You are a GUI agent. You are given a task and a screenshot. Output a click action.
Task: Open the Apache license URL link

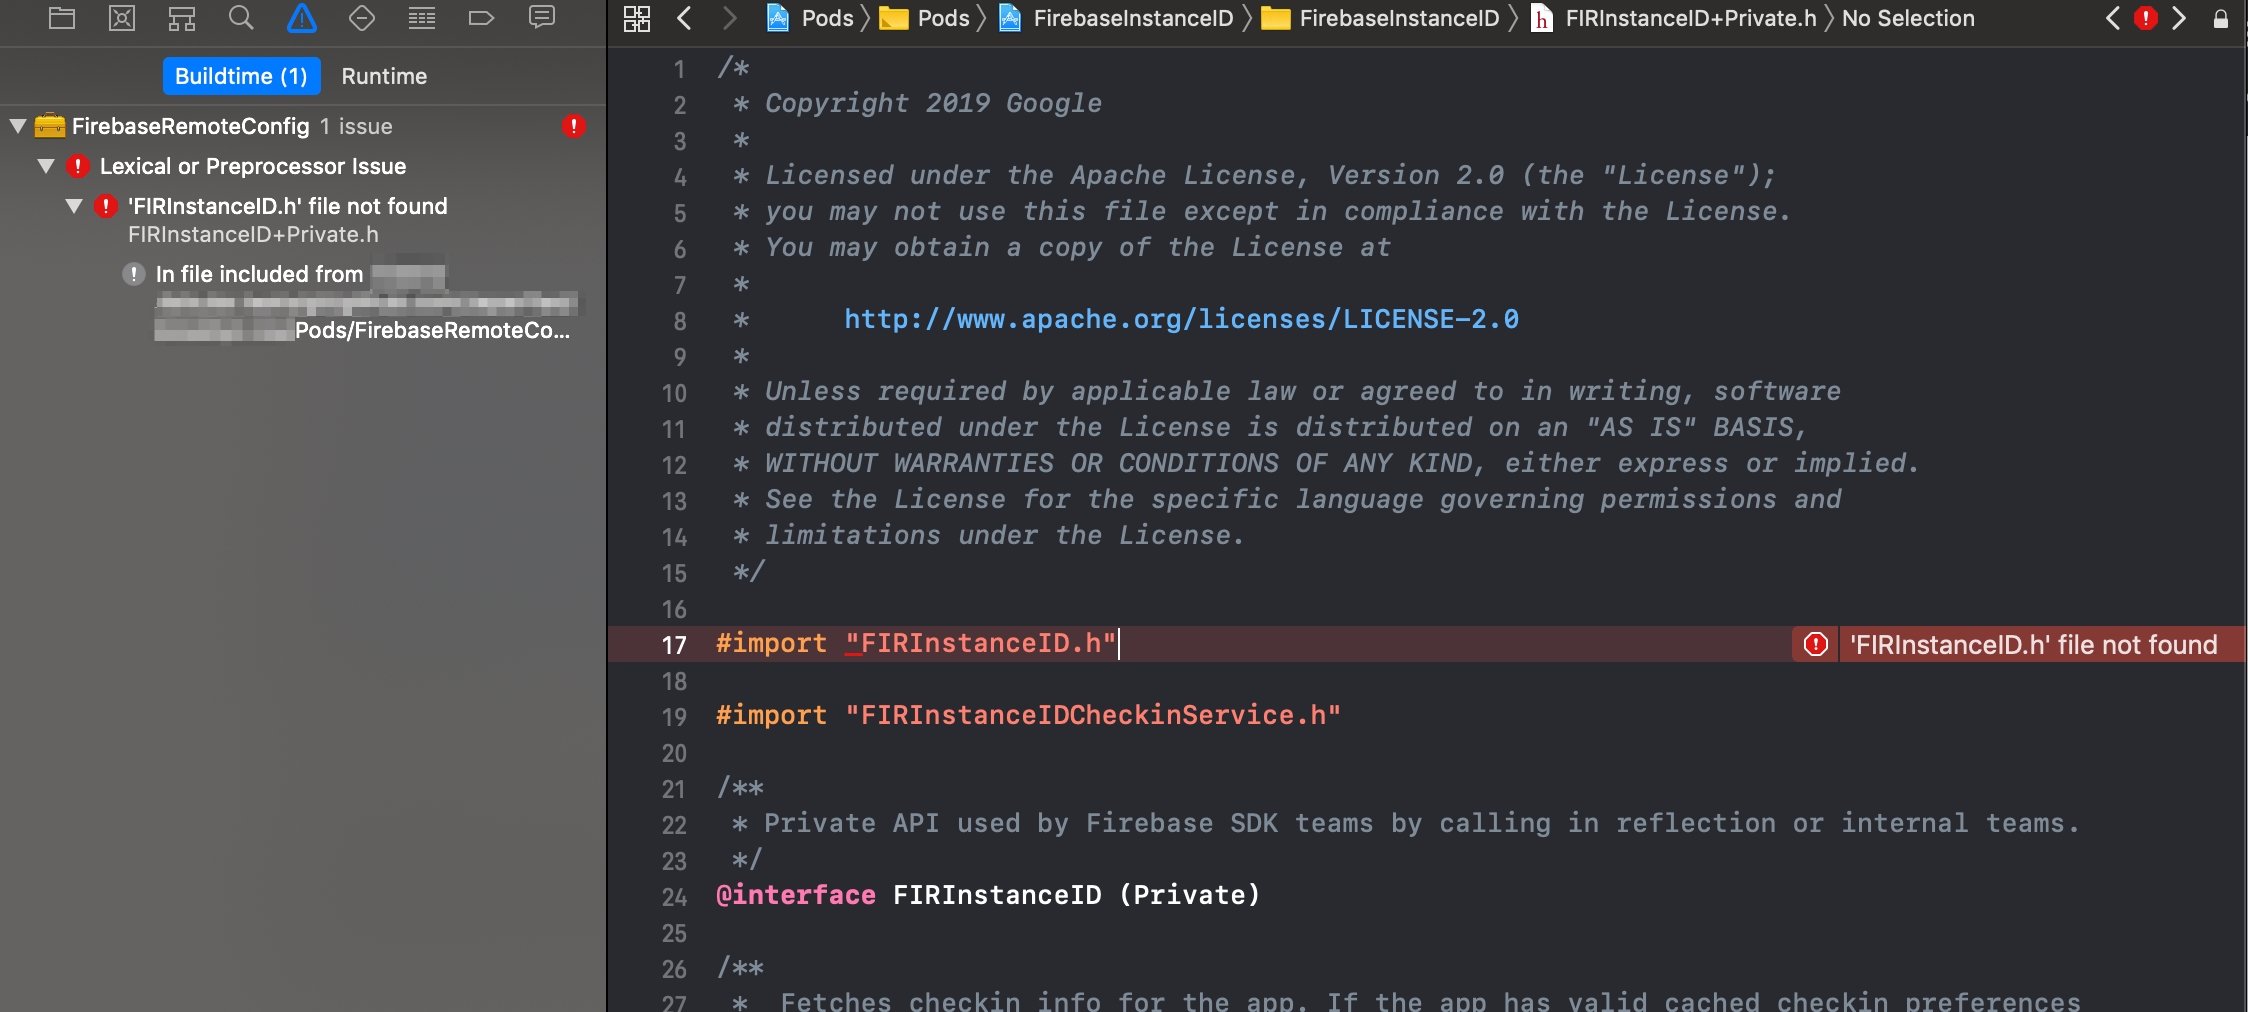1181,319
